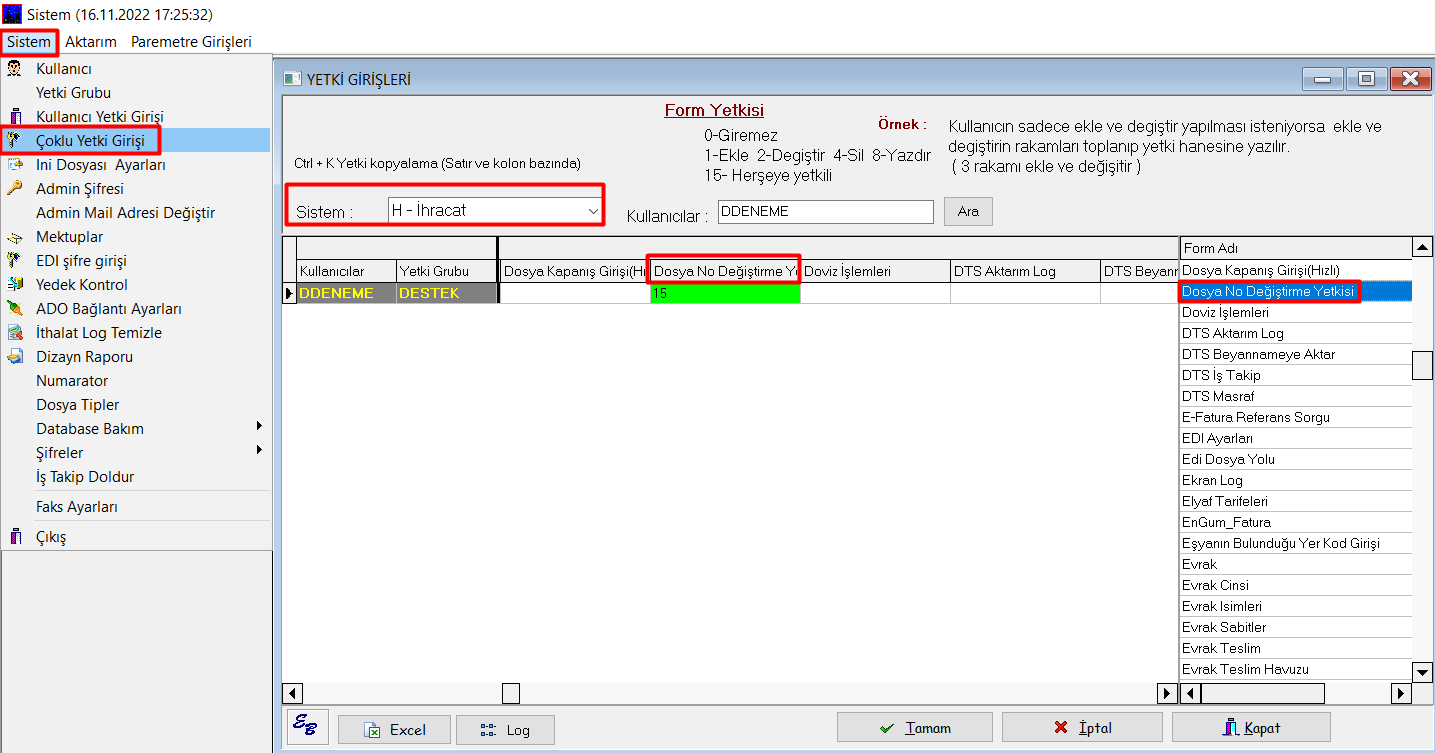The height and width of the screenshot is (753, 1435).
Task: Select Doviz İşlemleri in form list
Action: [x=1296, y=312]
